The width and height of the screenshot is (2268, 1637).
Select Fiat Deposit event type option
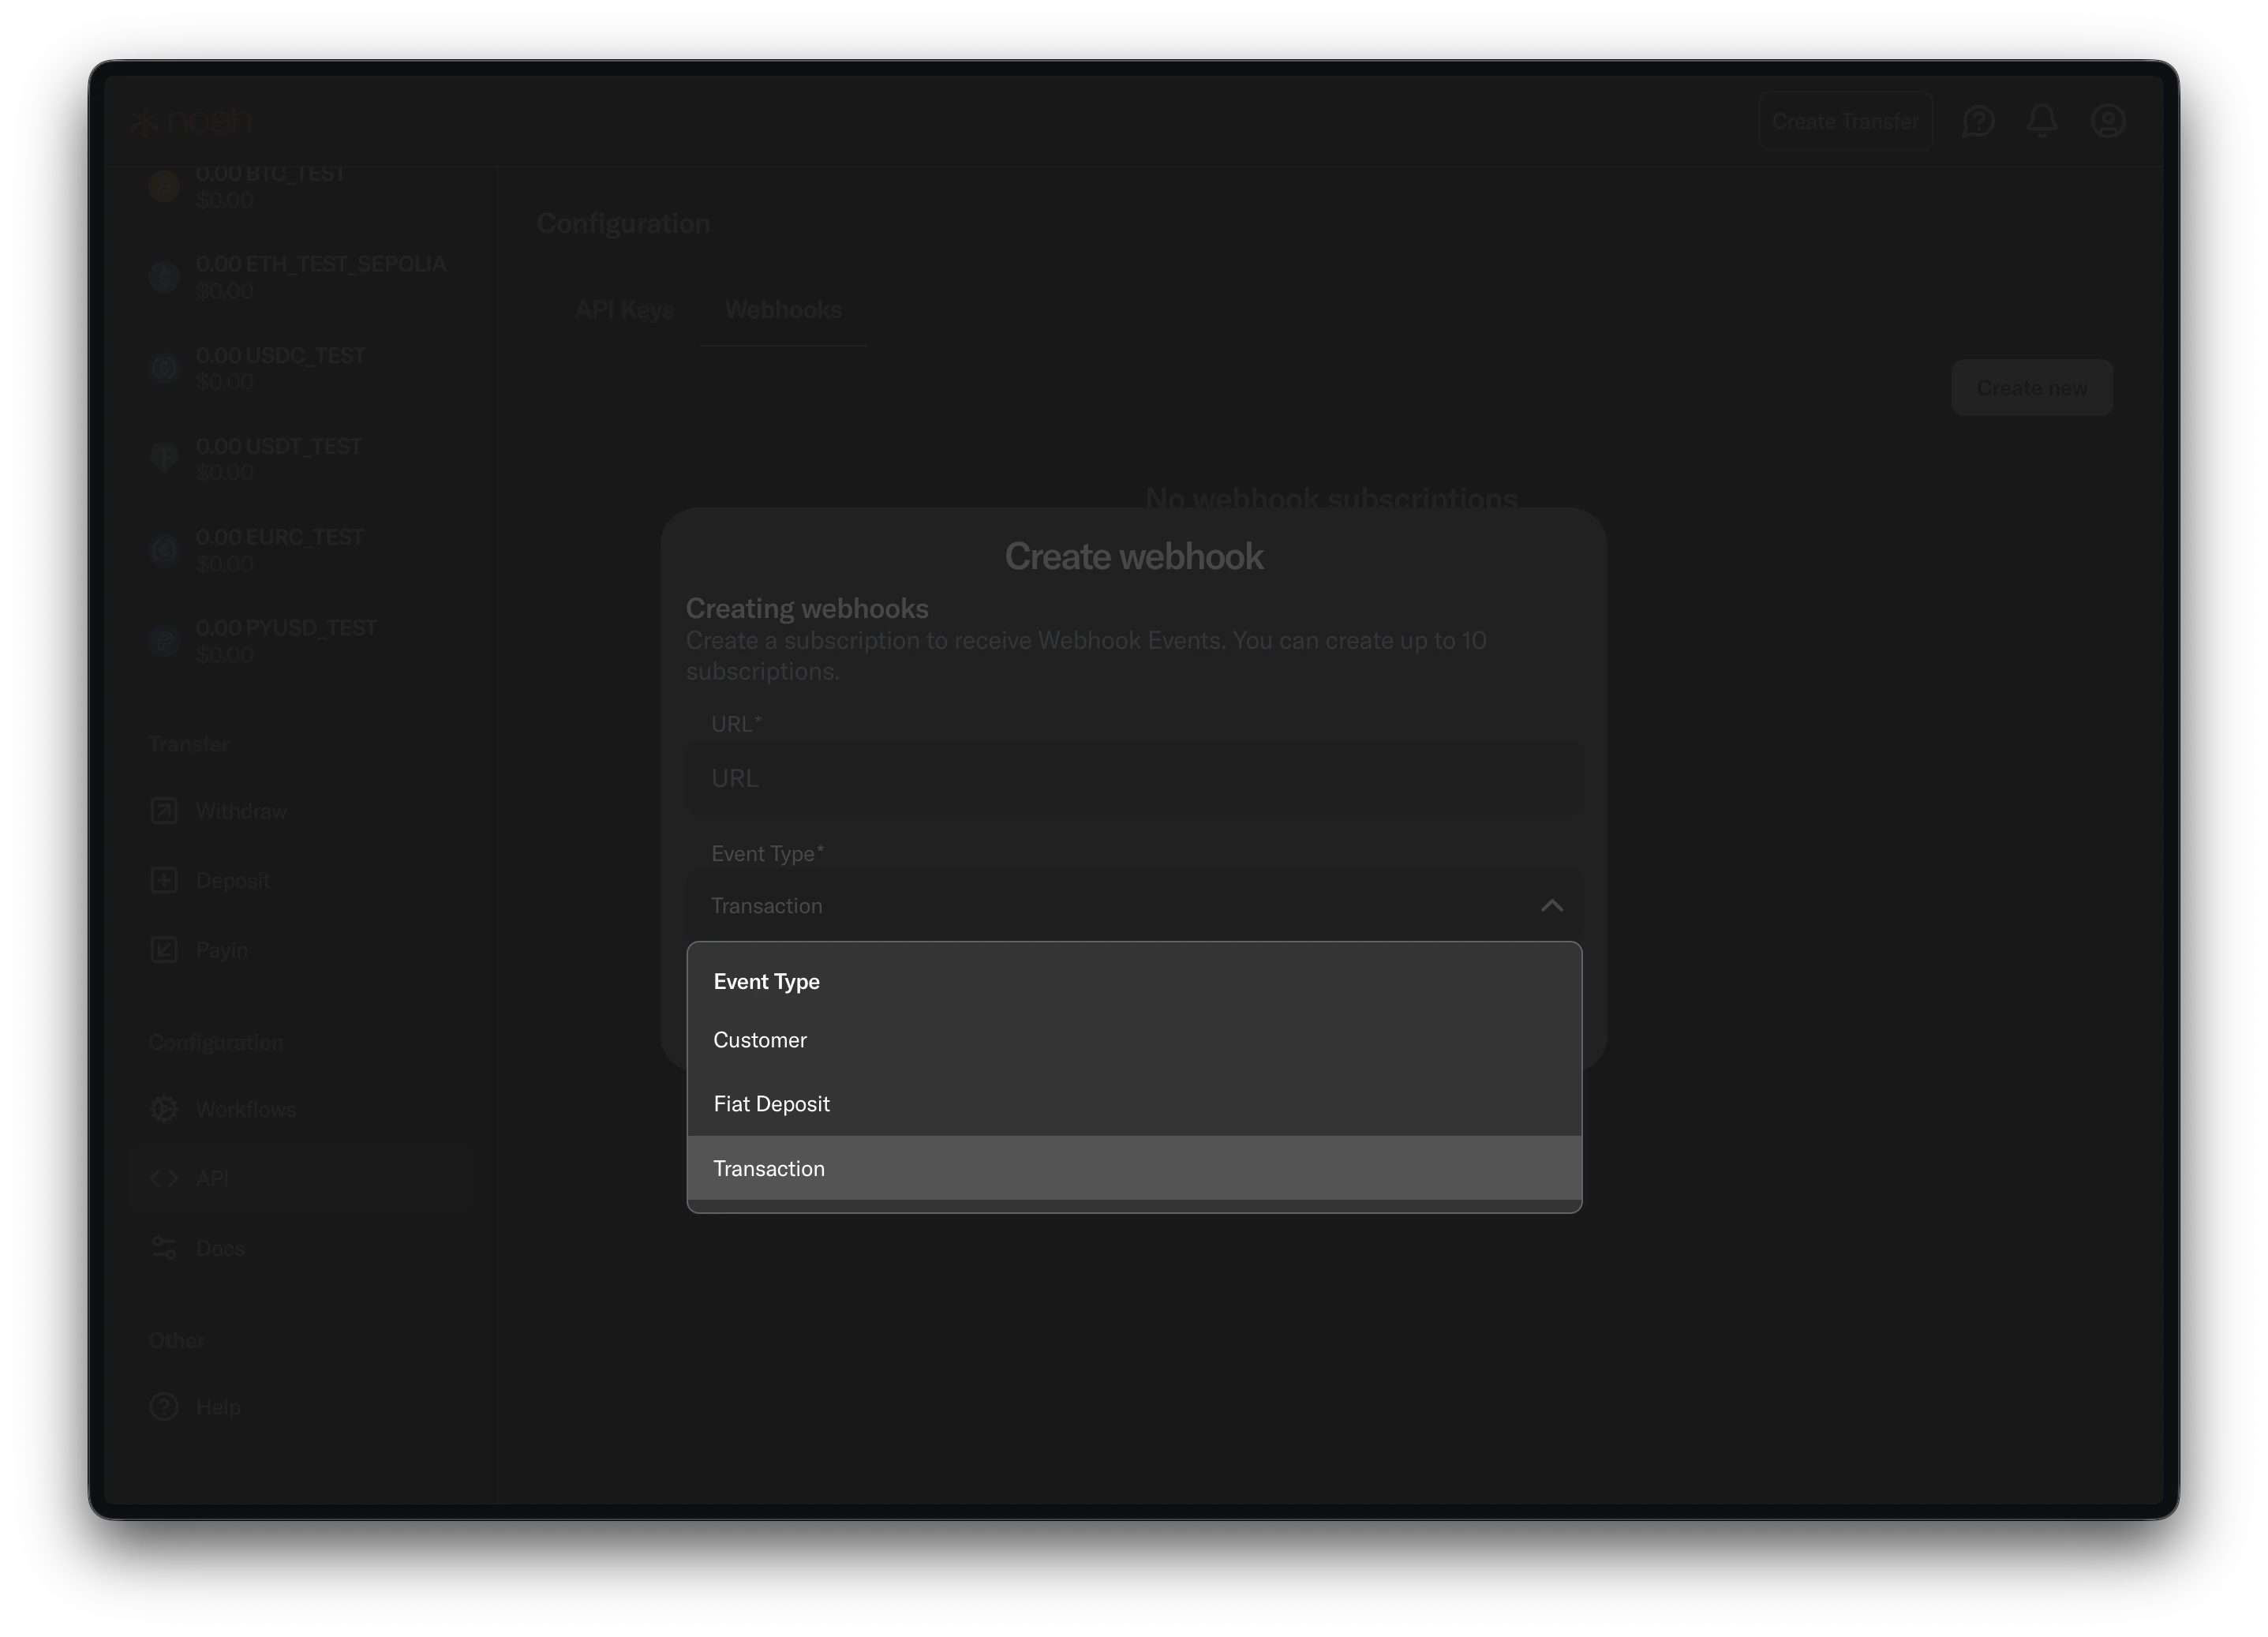click(x=771, y=1103)
